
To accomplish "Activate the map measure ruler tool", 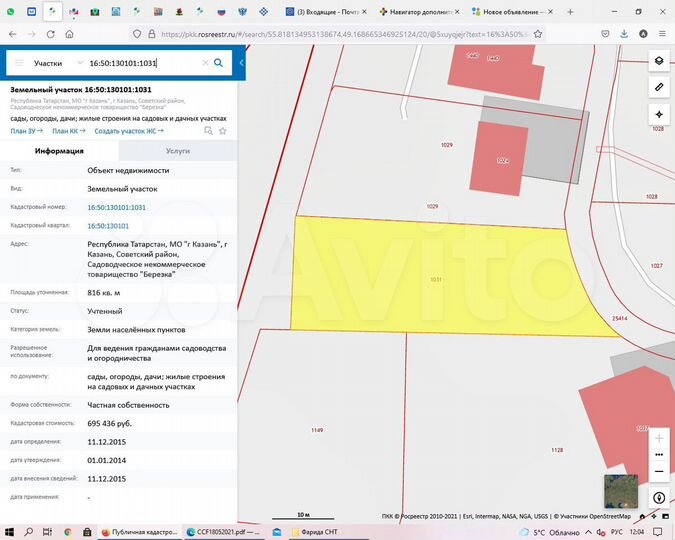I will pyautogui.click(x=659, y=87).
